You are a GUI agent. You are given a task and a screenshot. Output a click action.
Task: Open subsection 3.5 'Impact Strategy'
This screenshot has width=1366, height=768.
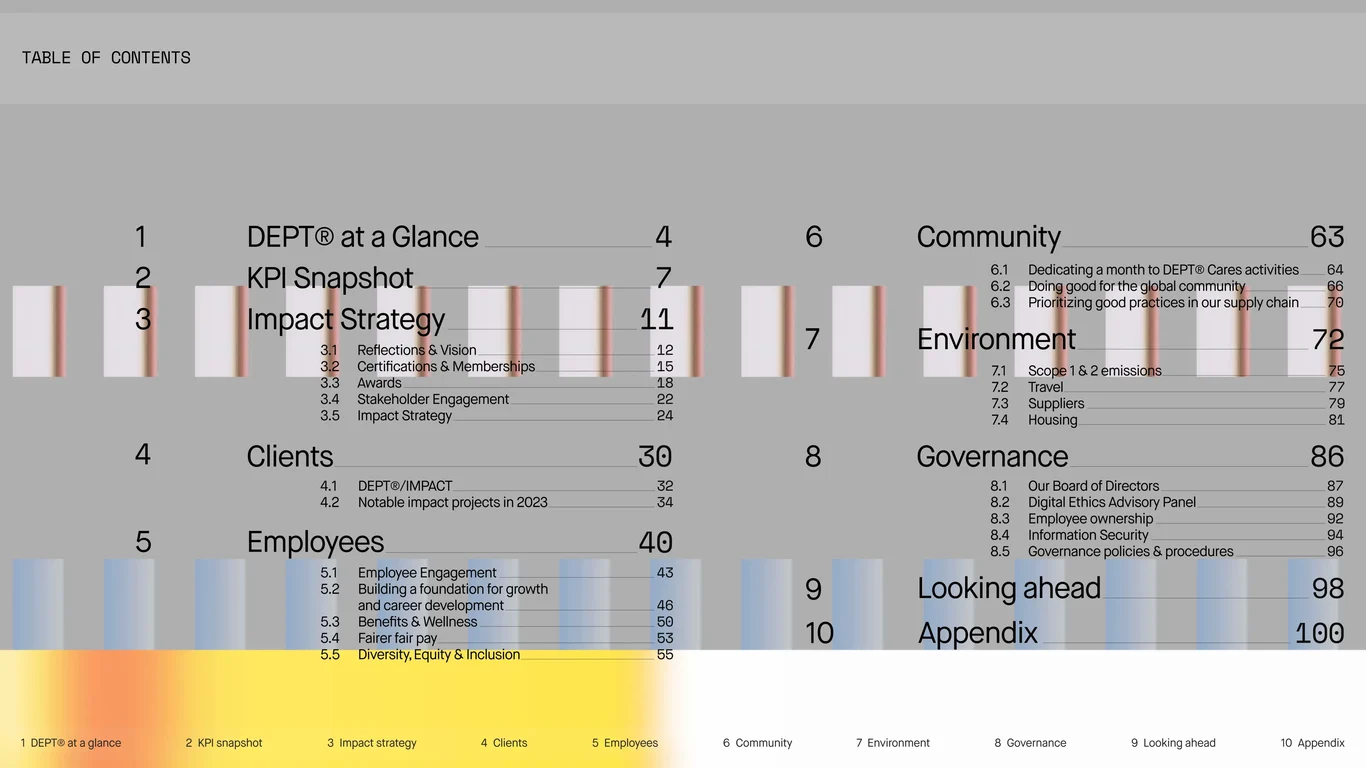click(405, 416)
